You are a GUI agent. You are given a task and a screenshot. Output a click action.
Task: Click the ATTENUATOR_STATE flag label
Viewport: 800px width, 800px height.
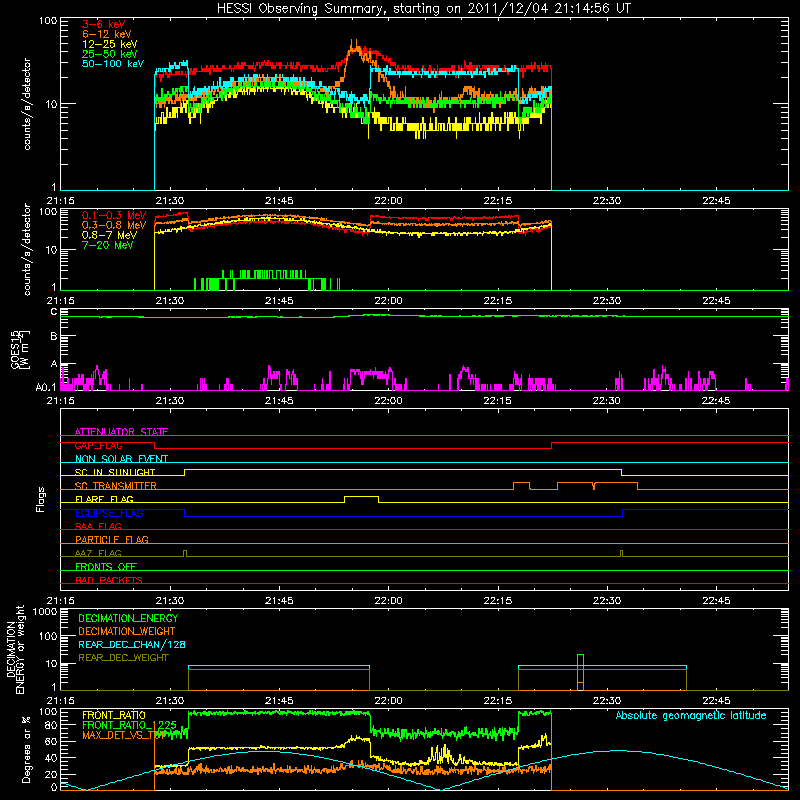coord(121,432)
